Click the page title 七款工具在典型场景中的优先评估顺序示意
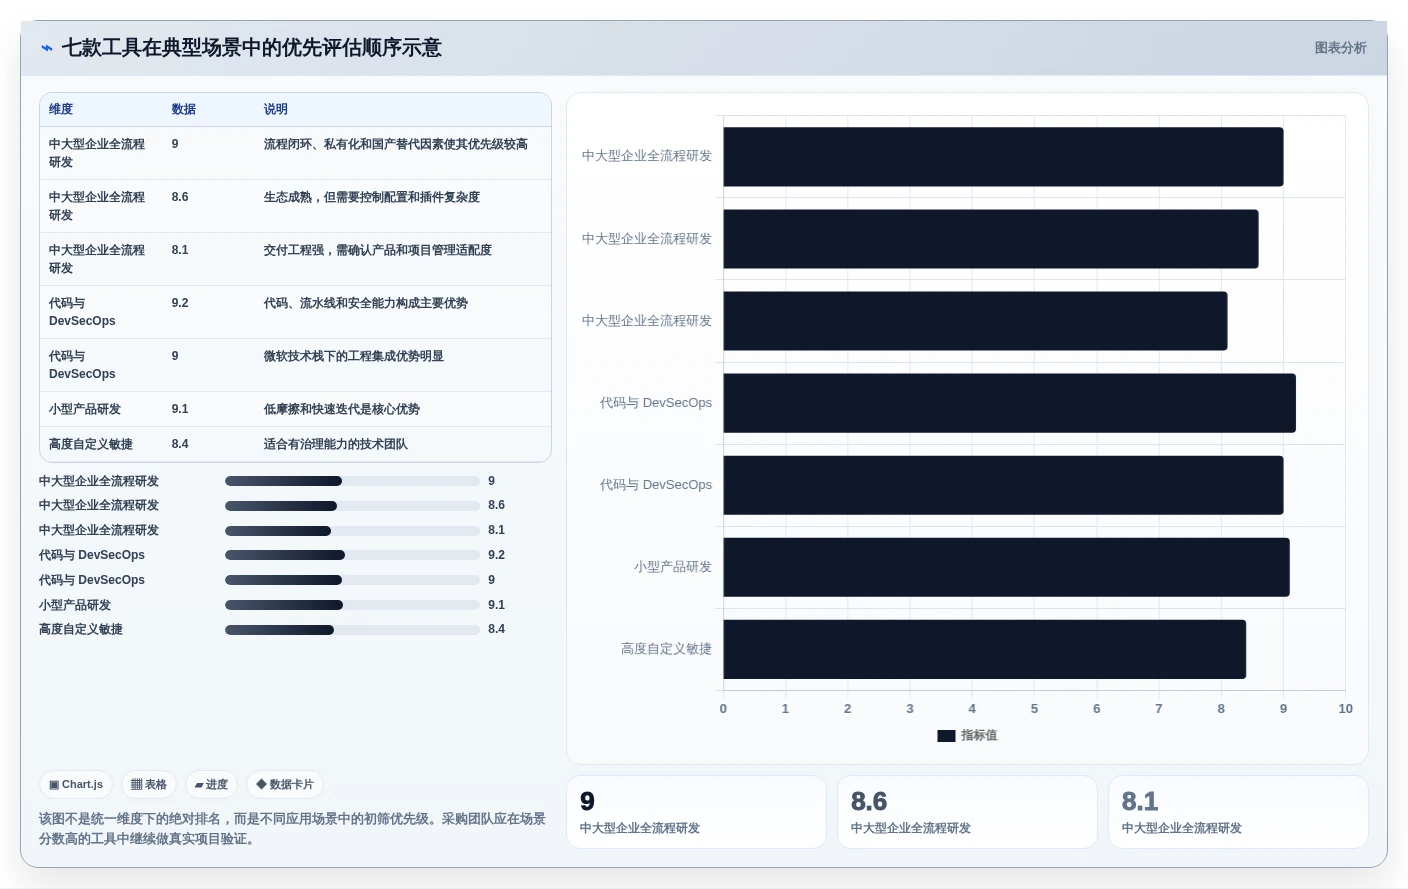Image resolution: width=1408 pixels, height=889 pixels. tap(252, 48)
